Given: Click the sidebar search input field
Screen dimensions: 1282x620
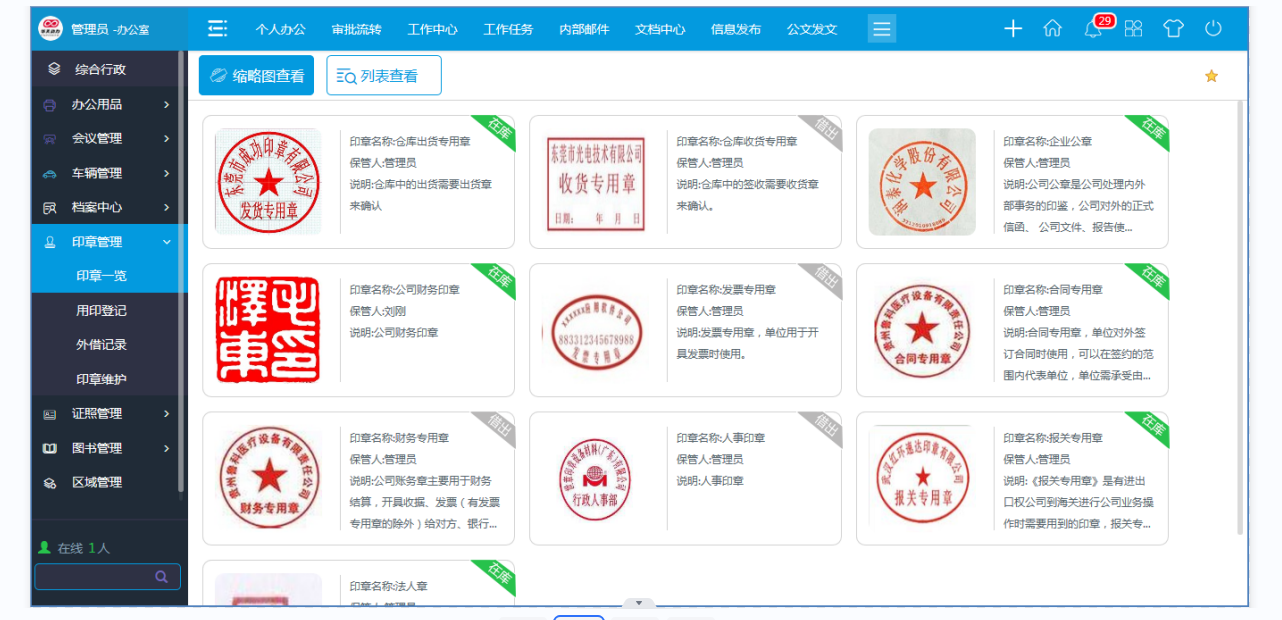Looking at the screenshot, I should pos(93,577).
